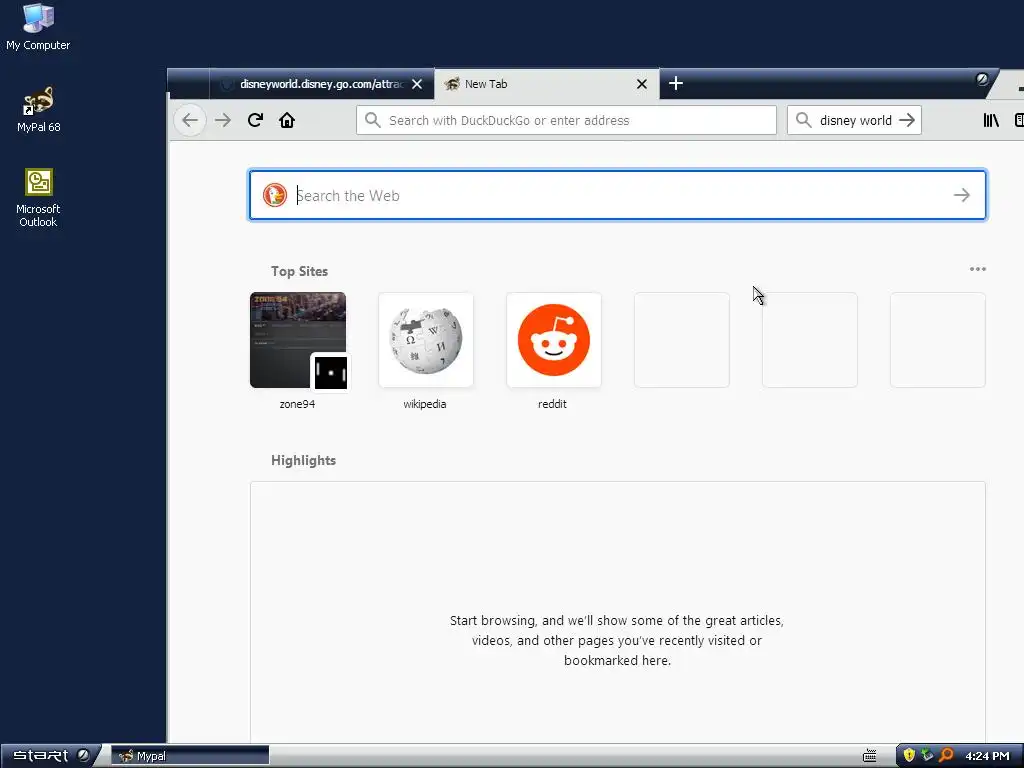Submit the disney world search arrow
The height and width of the screenshot is (768, 1024).
click(906, 120)
